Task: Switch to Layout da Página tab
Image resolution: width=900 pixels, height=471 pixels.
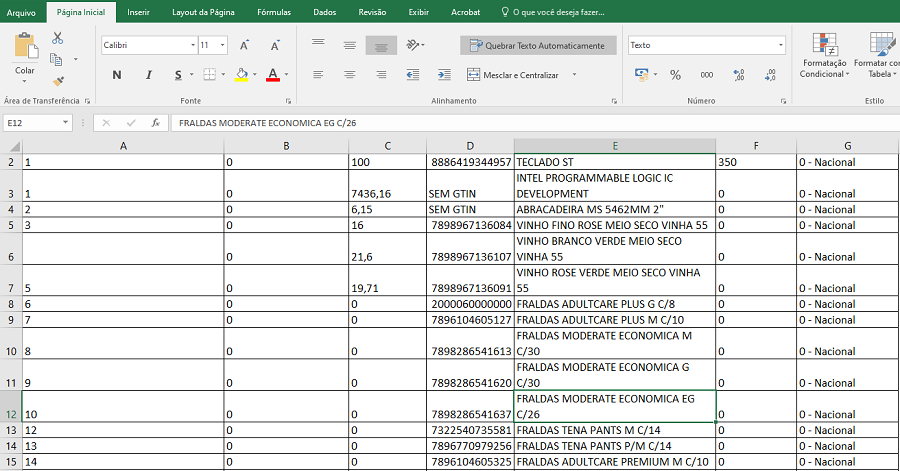Action: pyautogui.click(x=203, y=12)
